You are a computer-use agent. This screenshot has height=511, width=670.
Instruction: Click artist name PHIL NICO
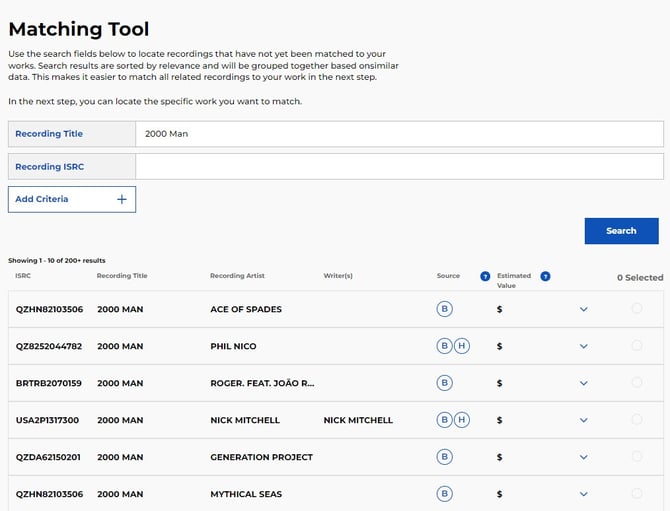(233, 346)
